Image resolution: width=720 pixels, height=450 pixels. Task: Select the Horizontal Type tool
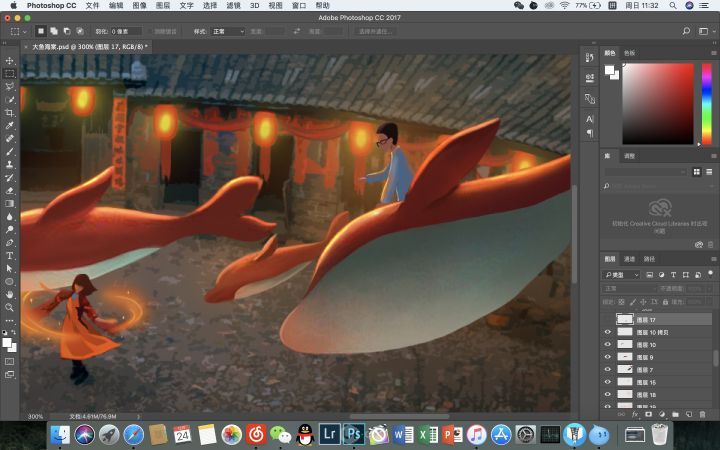tap(10, 256)
